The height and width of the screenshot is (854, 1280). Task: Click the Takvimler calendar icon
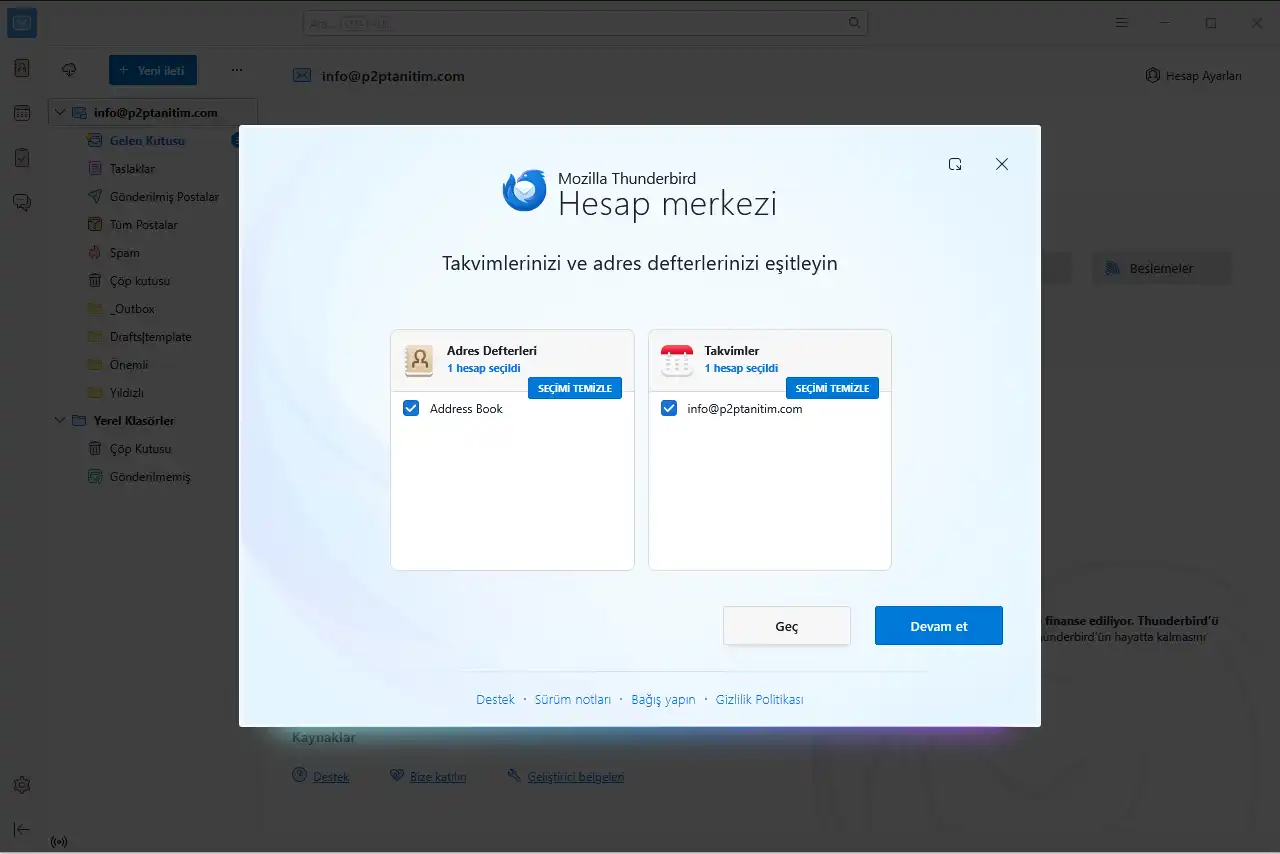click(x=677, y=360)
